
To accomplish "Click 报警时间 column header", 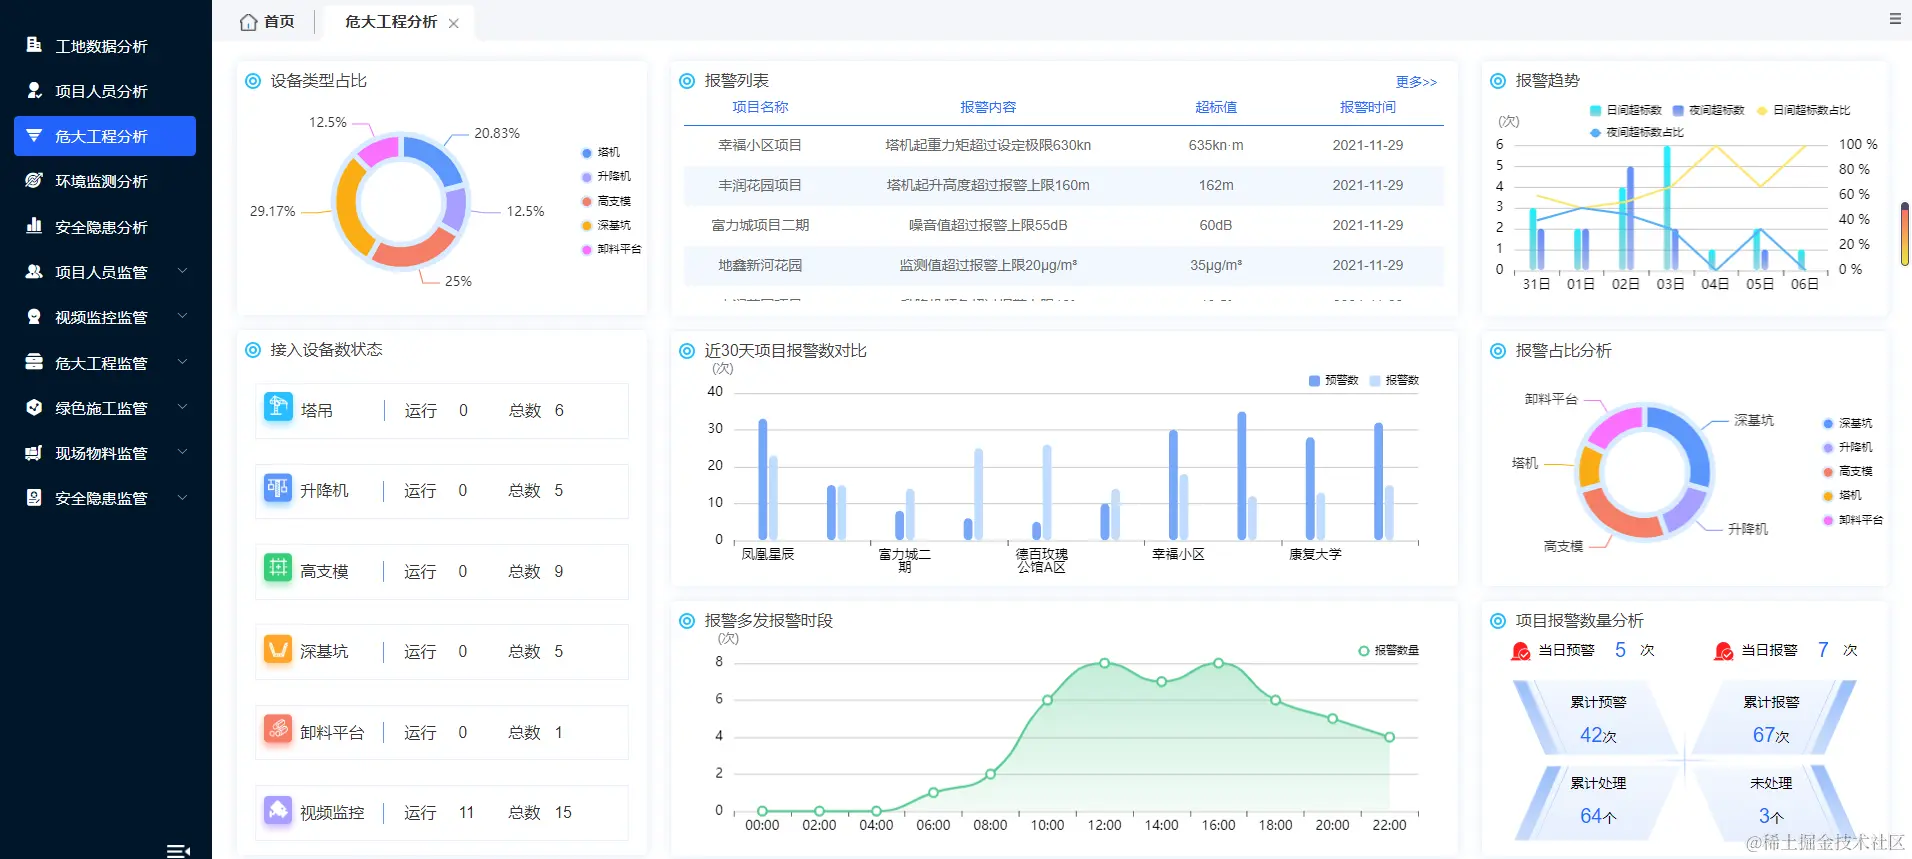I will [x=1368, y=107].
